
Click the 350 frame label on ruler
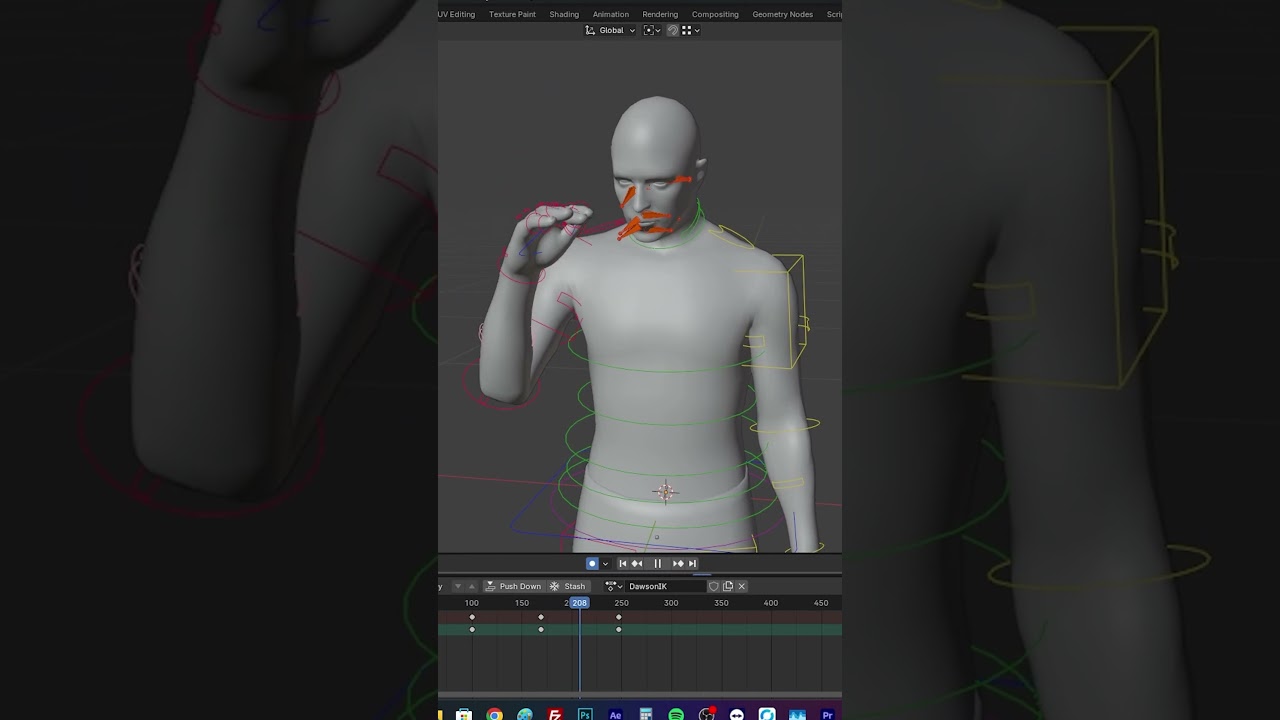tap(721, 603)
